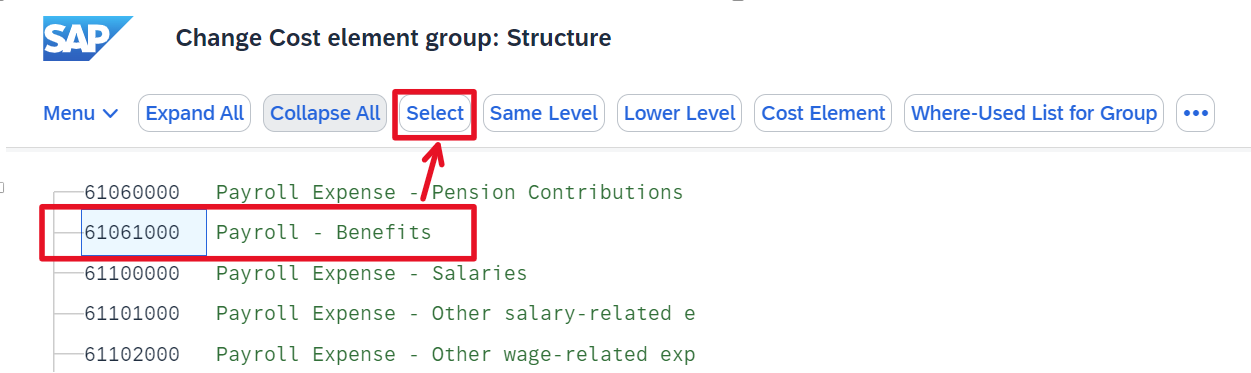Click the chevron next to Menu

[x=110, y=114]
